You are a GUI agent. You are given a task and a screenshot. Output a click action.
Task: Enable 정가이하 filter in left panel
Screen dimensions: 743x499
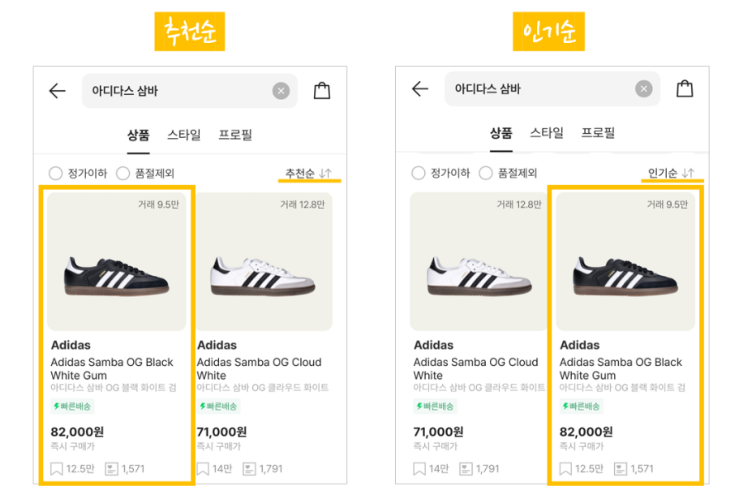tap(56, 173)
